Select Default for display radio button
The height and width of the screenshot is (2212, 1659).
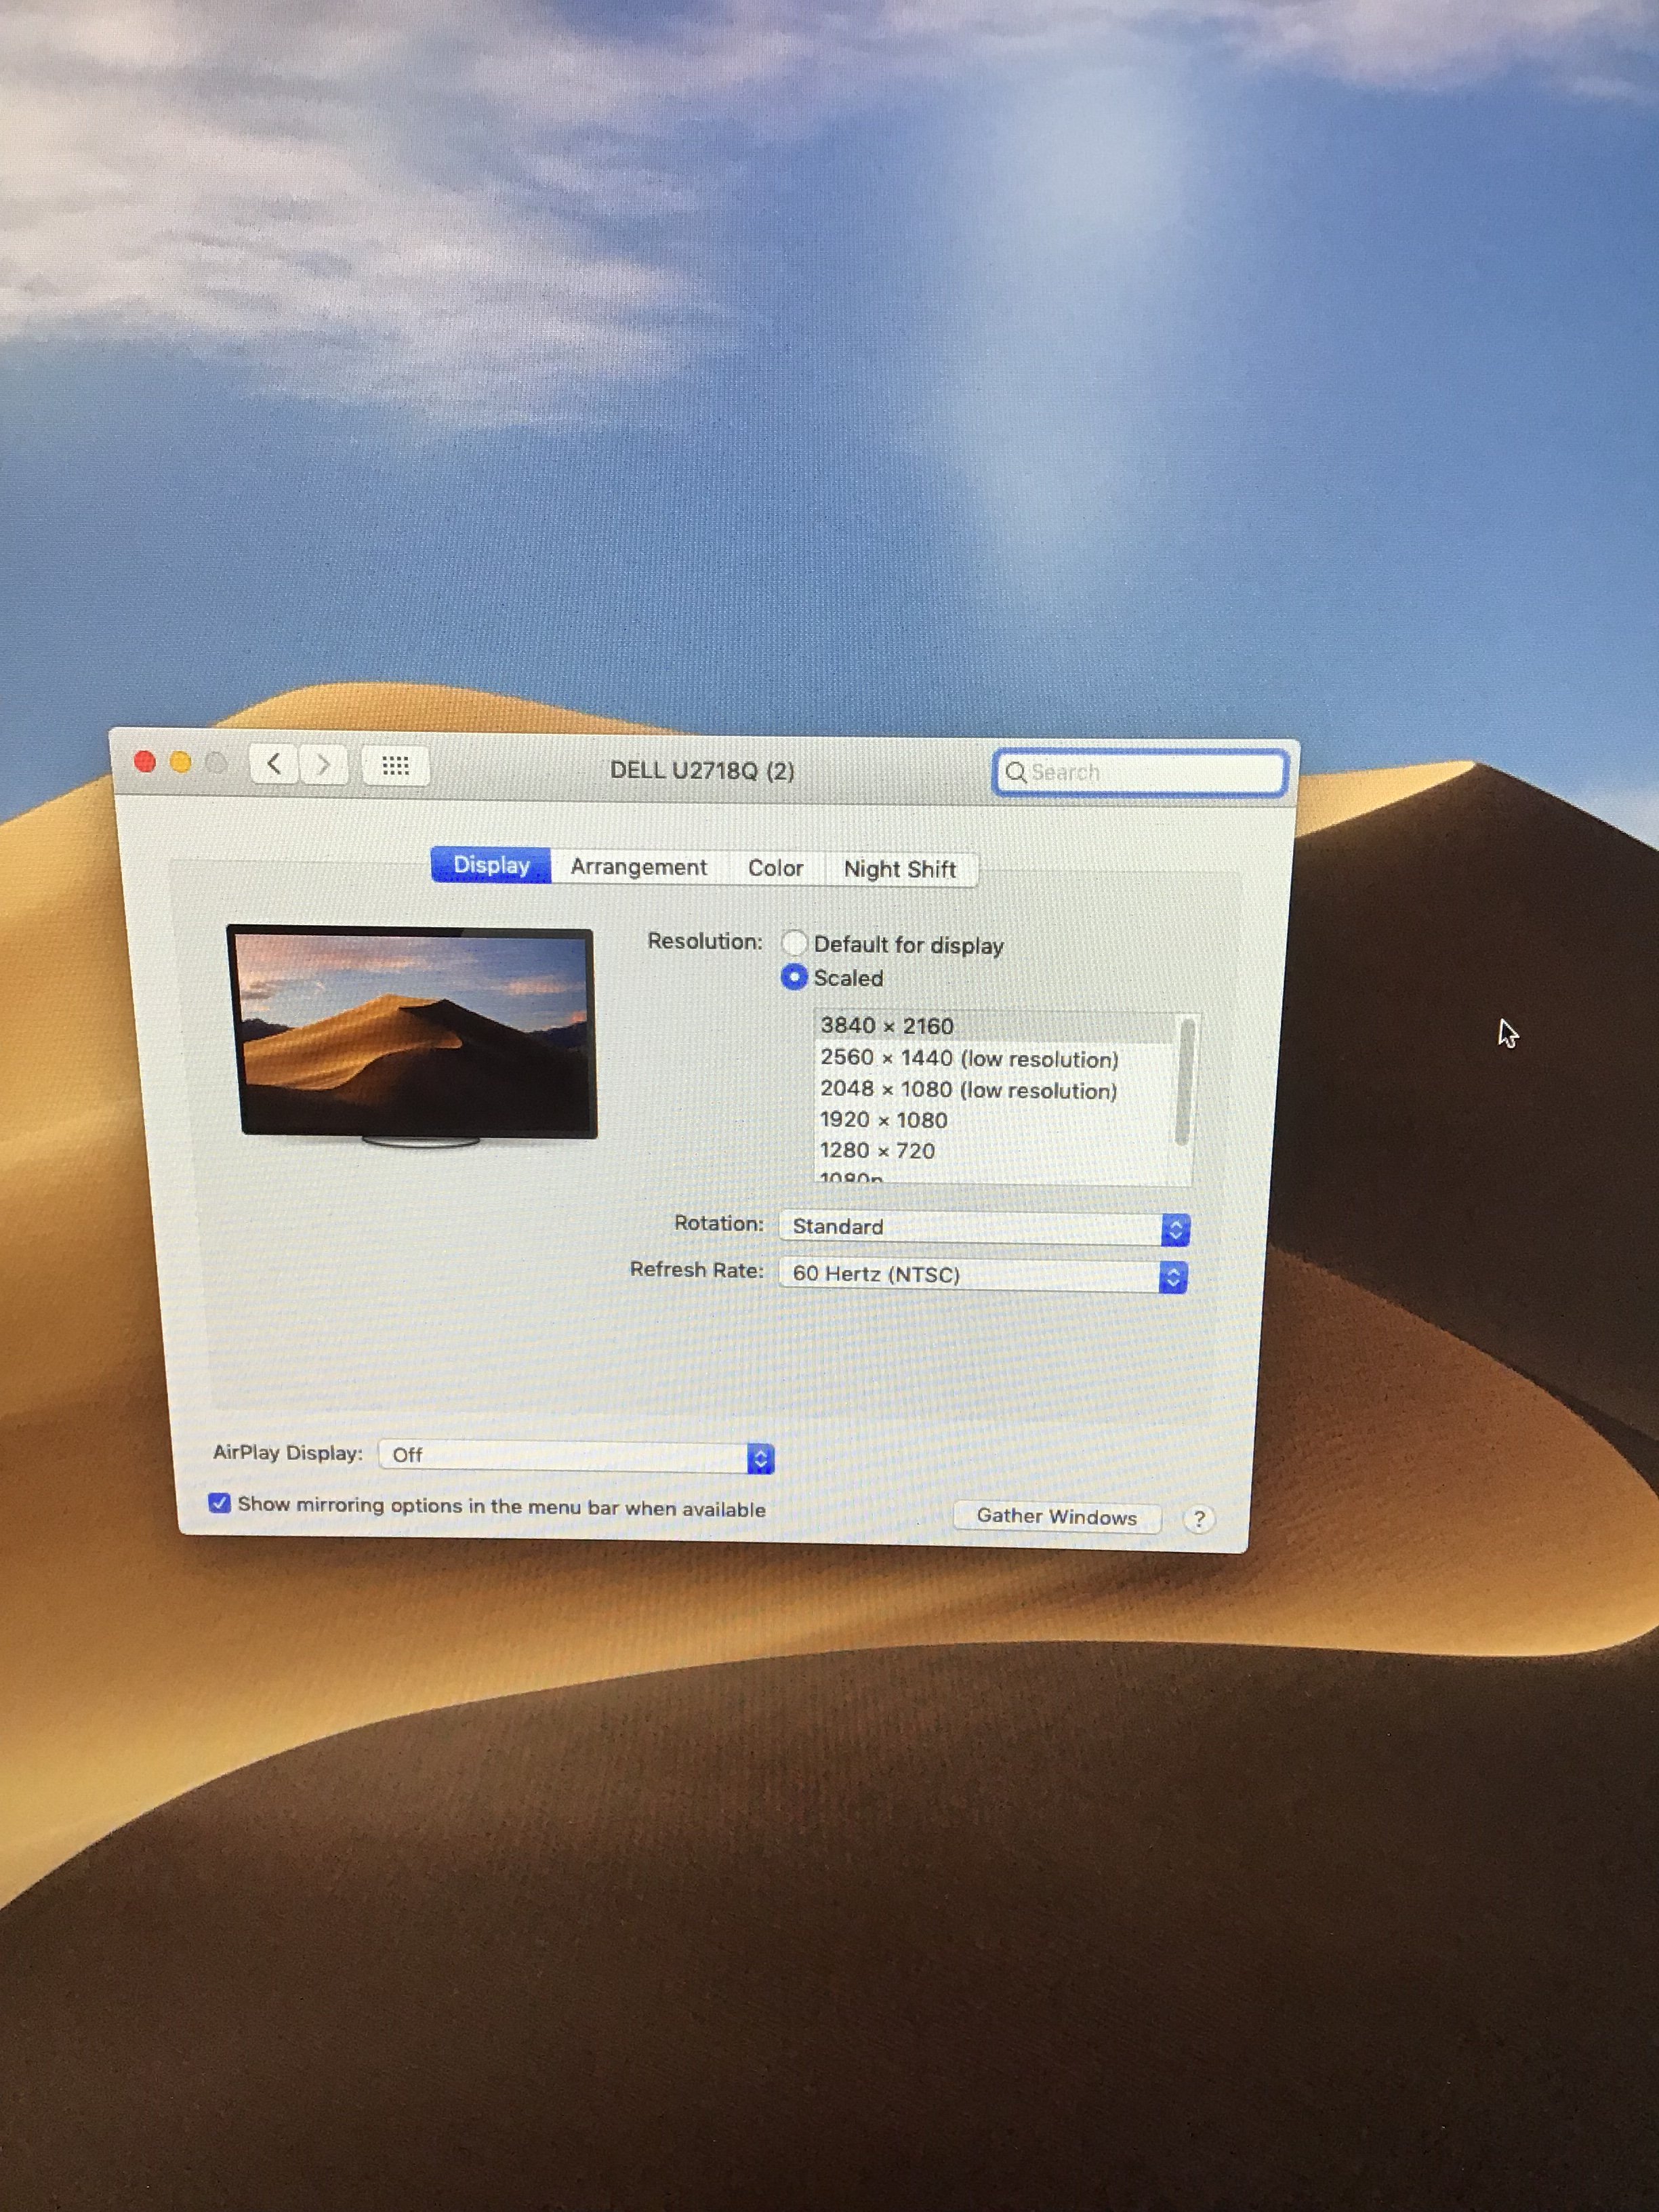click(x=795, y=943)
